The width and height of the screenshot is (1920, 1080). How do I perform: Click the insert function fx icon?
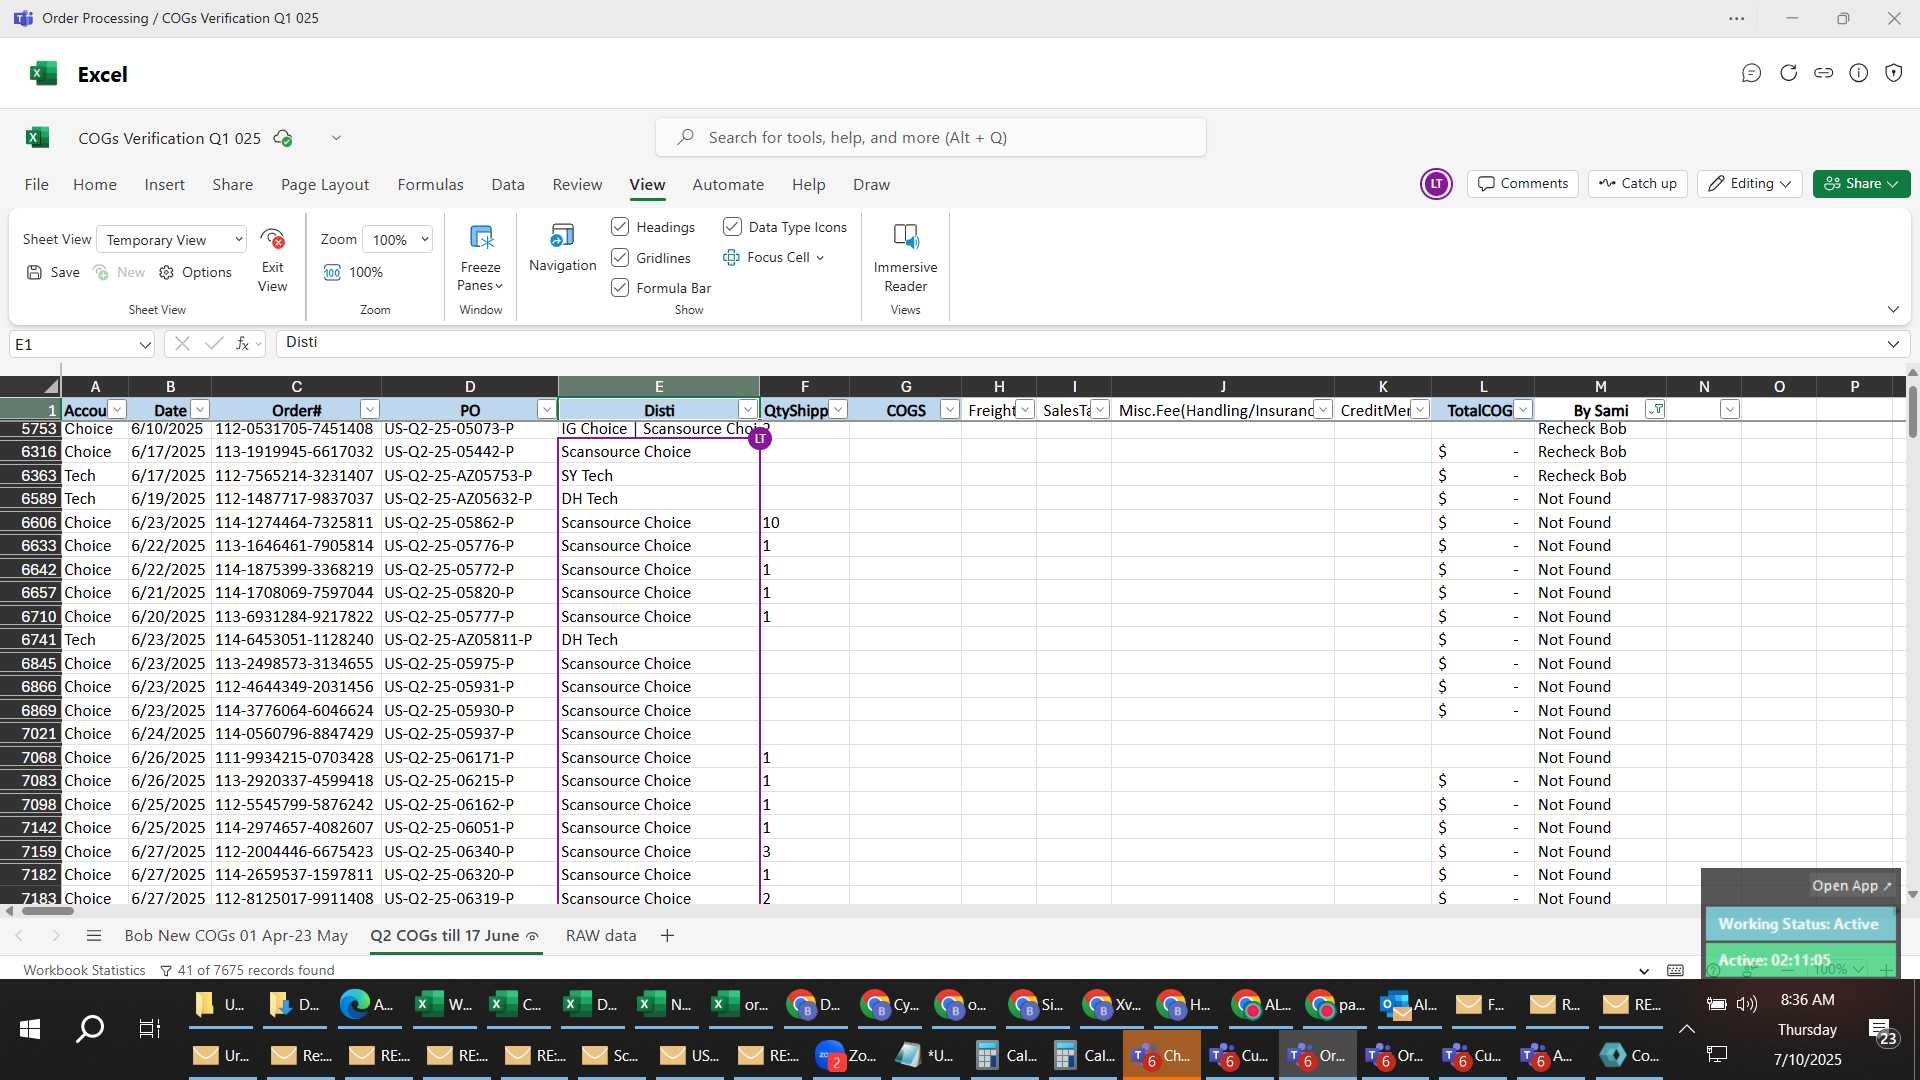tap(242, 343)
